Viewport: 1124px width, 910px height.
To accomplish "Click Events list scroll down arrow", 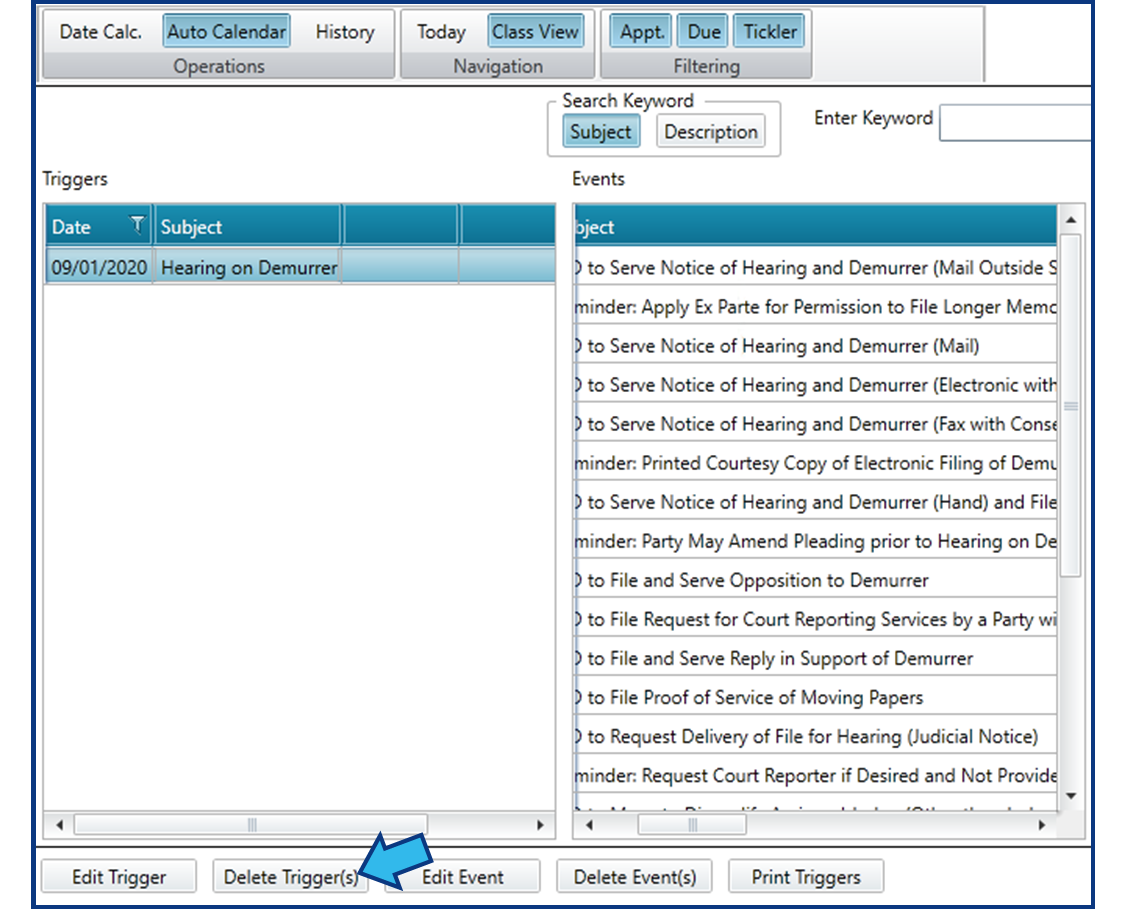I will 1071,795.
